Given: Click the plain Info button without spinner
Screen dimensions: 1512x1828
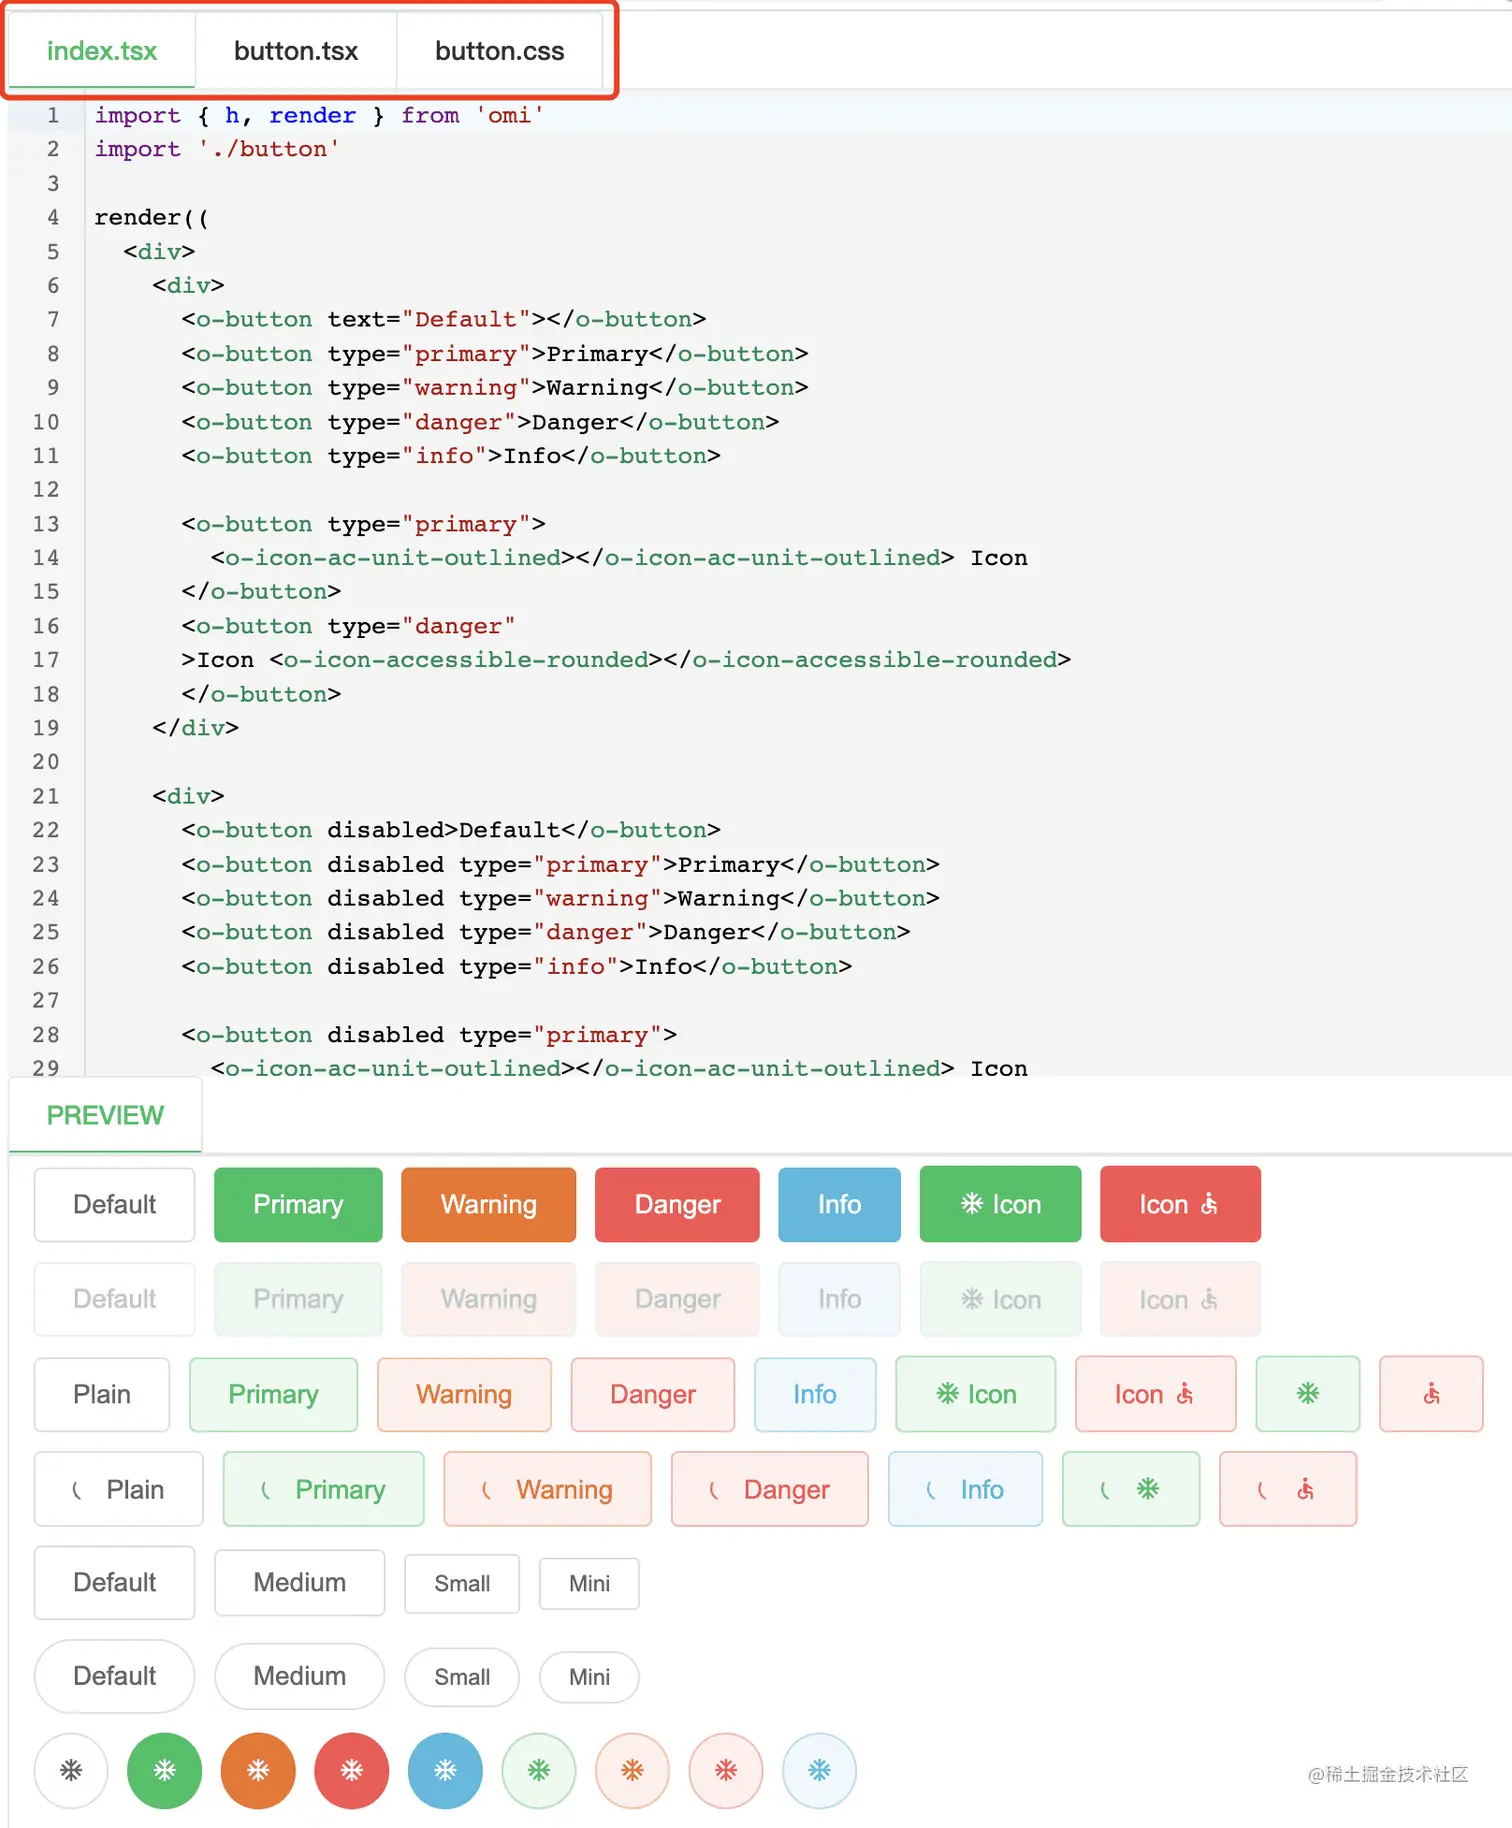Looking at the screenshot, I should 815,1394.
